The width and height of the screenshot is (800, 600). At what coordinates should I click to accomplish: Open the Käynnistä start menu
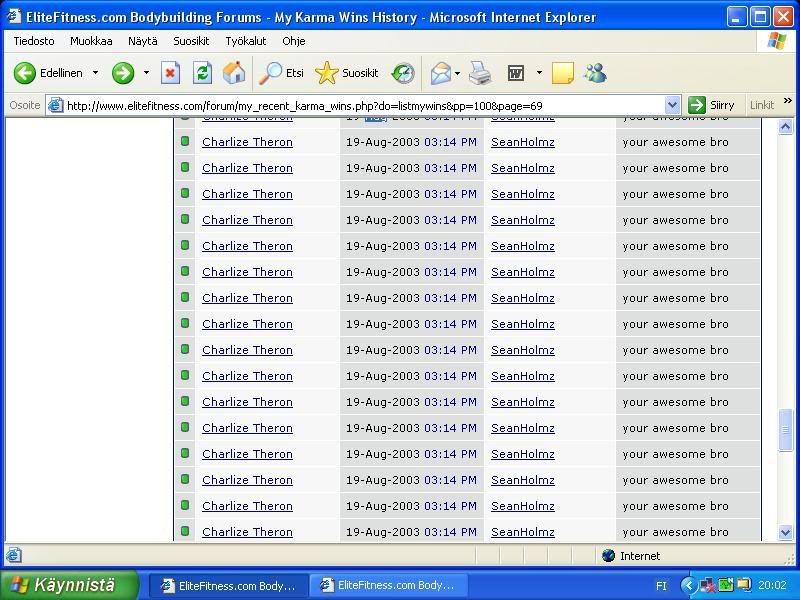(x=68, y=585)
